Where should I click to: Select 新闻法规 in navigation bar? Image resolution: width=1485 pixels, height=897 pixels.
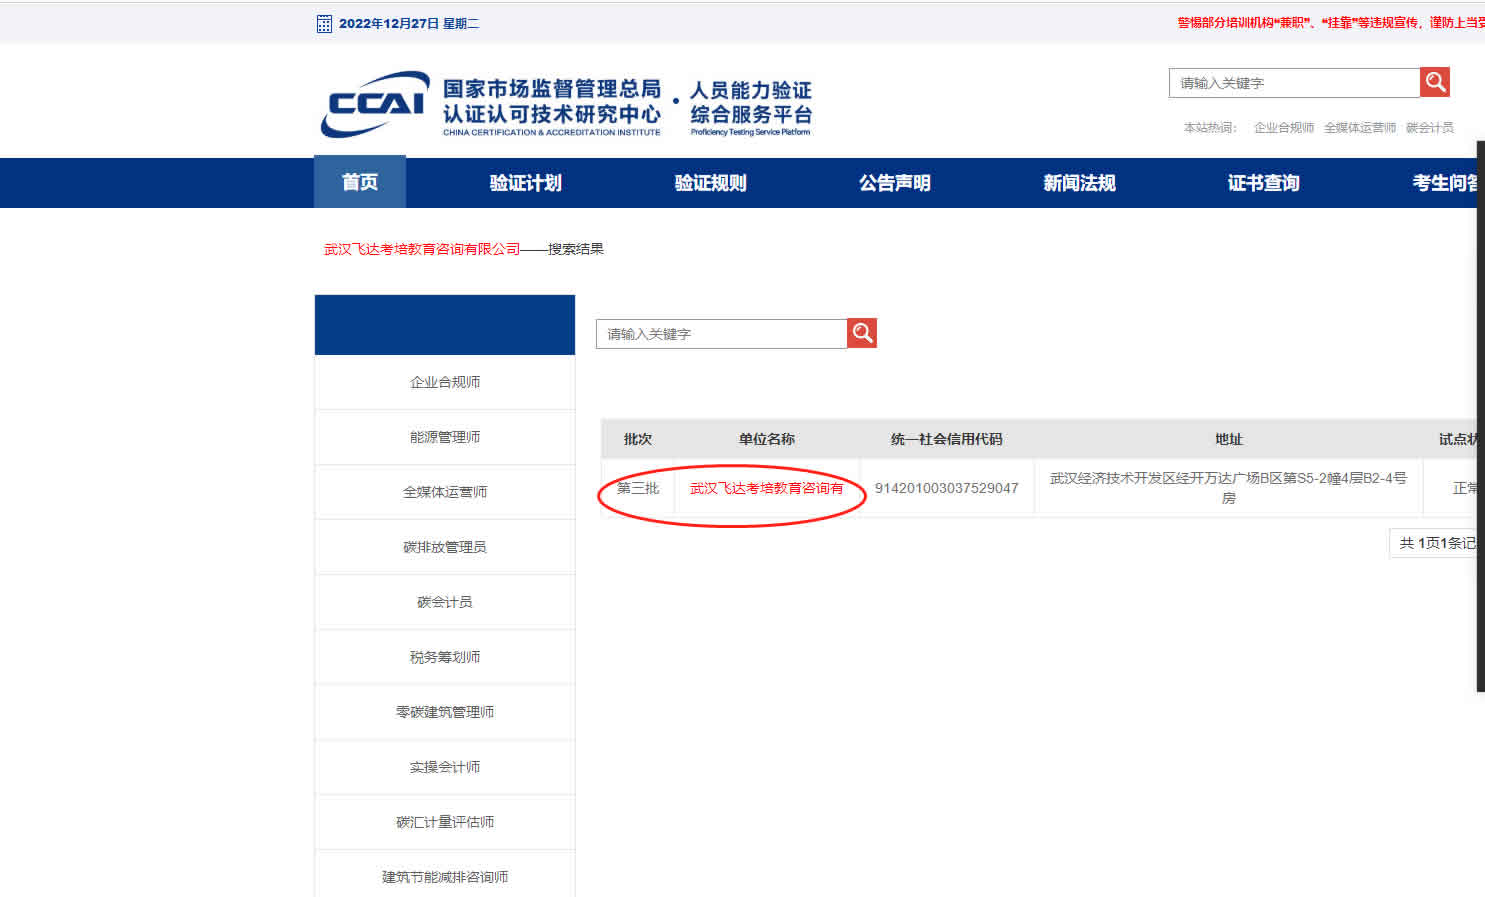point(1079,183)
